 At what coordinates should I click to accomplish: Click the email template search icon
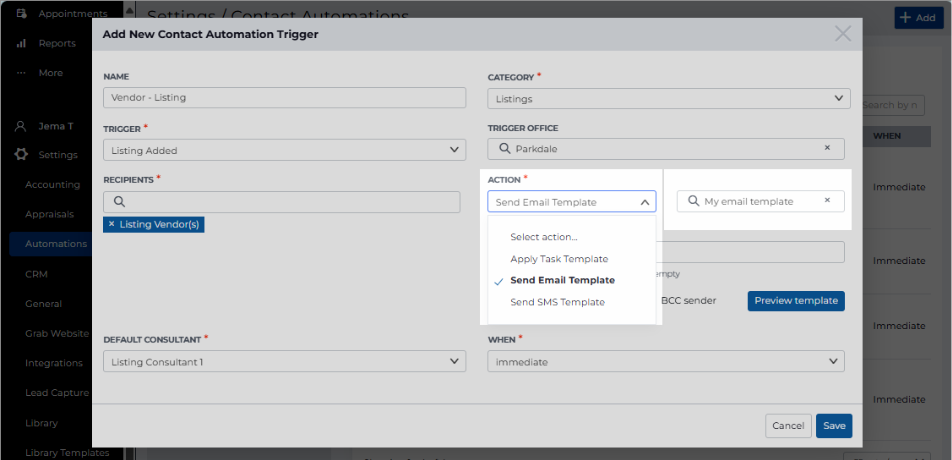693,201
